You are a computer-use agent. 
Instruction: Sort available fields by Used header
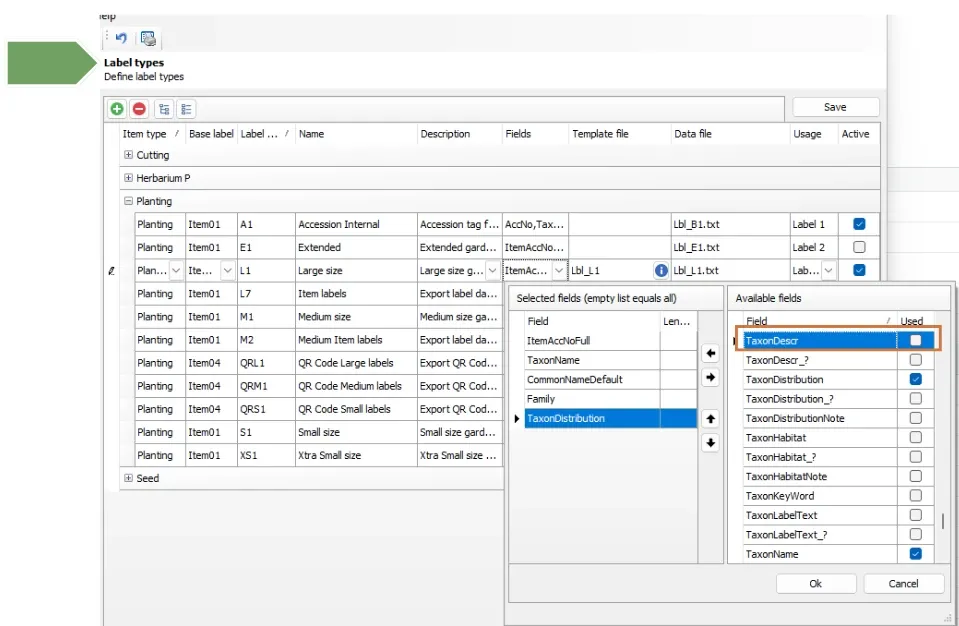coord(914,321)
